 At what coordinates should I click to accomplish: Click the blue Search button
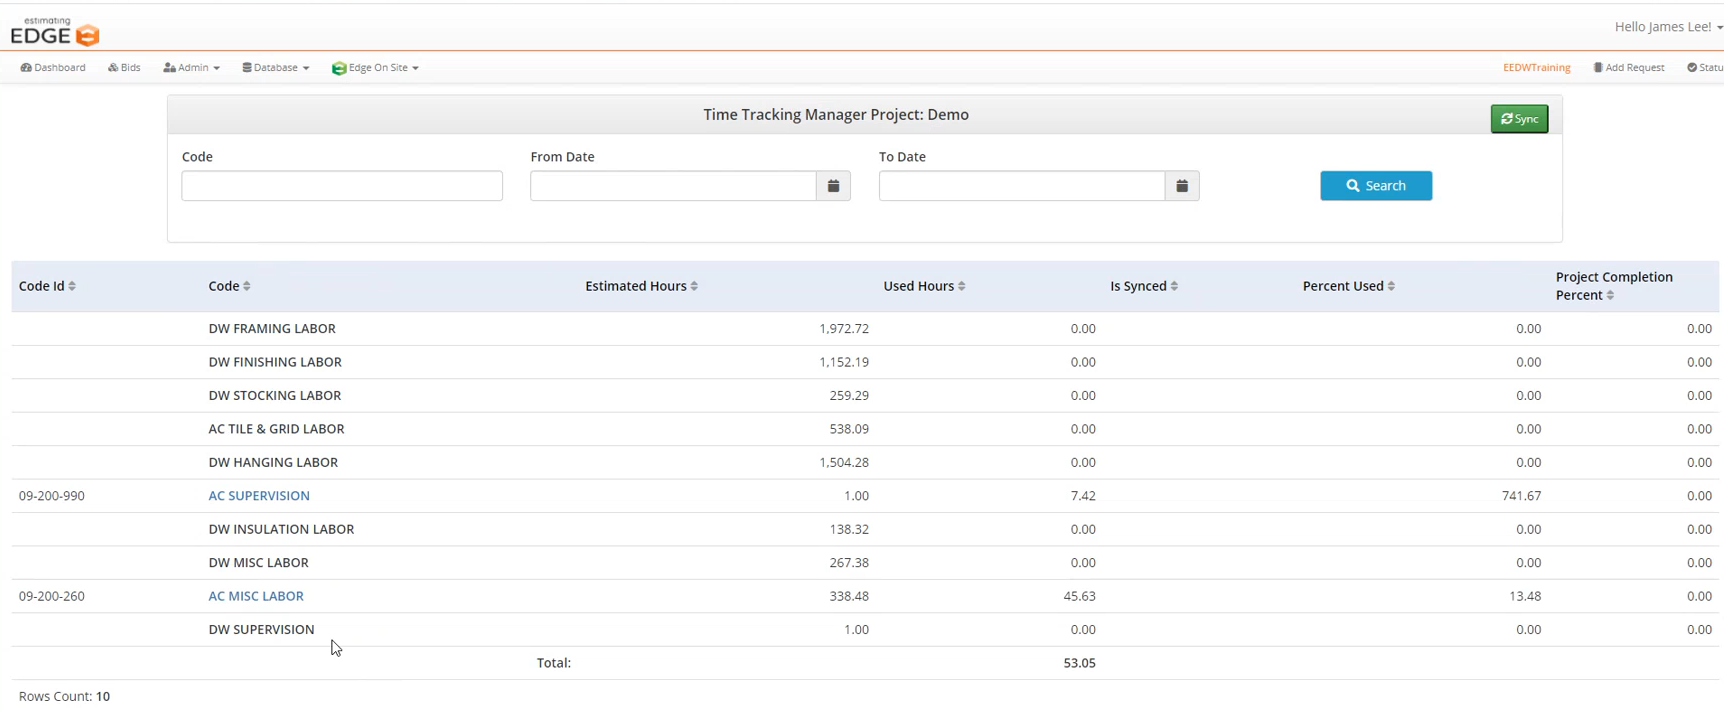(x=1375, y=186)
